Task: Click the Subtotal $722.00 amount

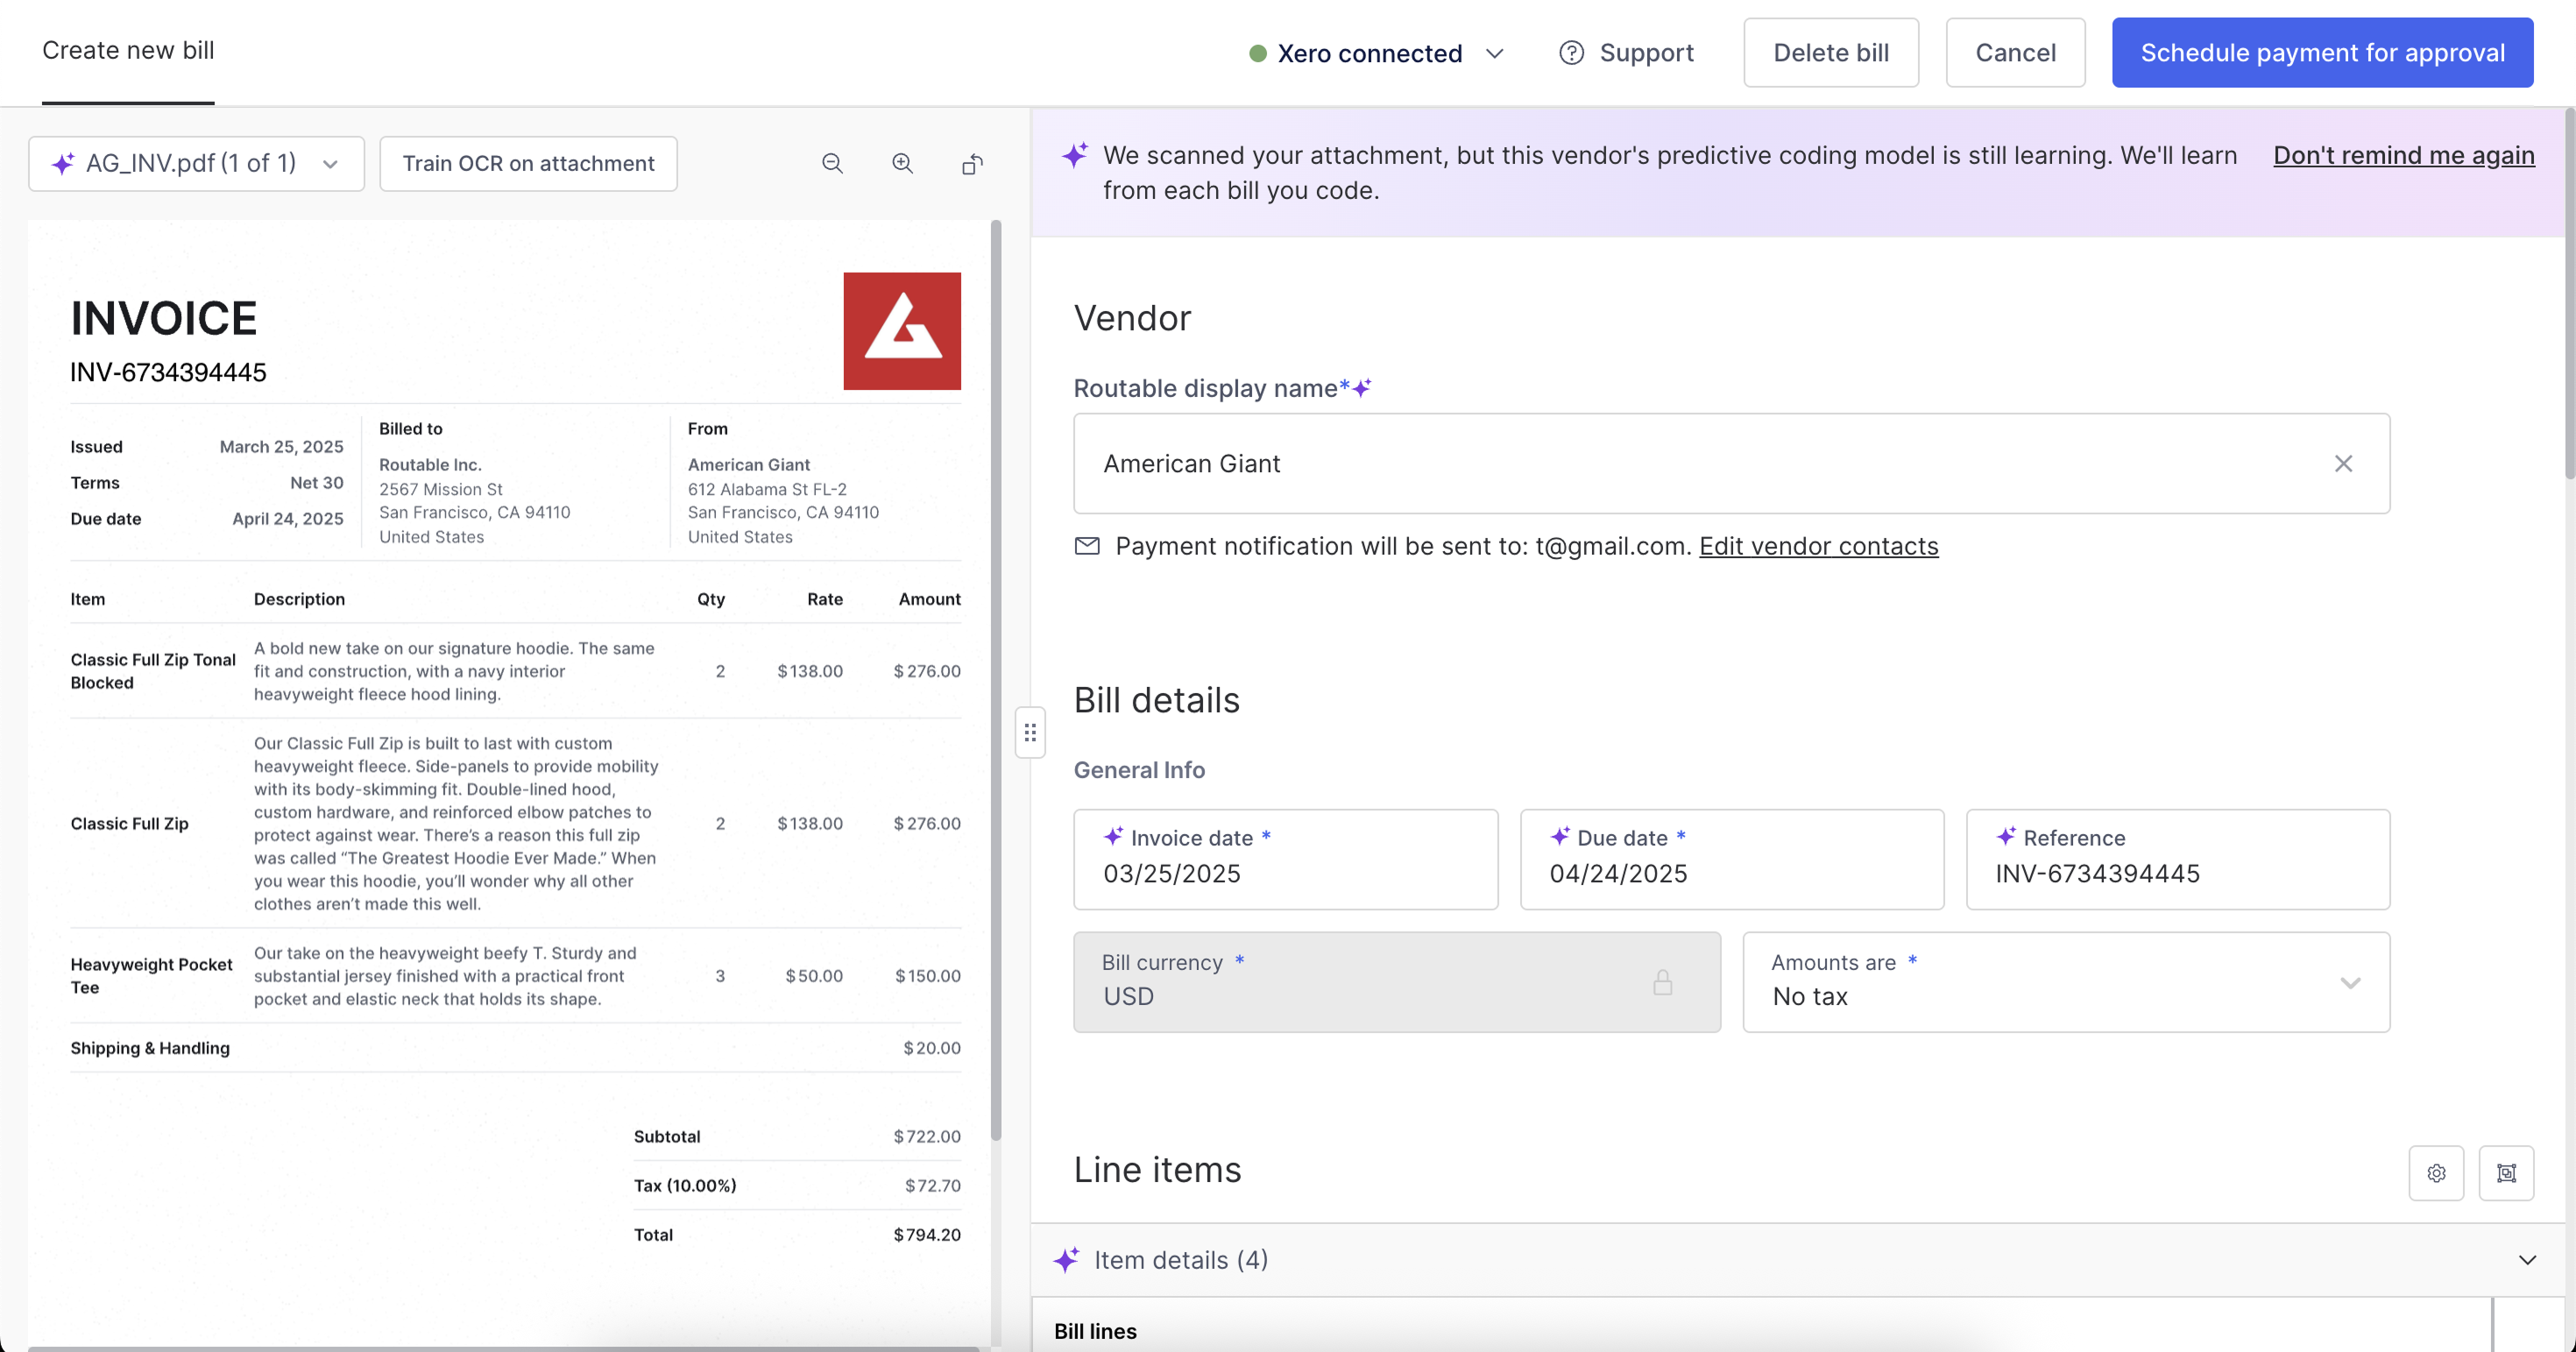Action: 927,1136
